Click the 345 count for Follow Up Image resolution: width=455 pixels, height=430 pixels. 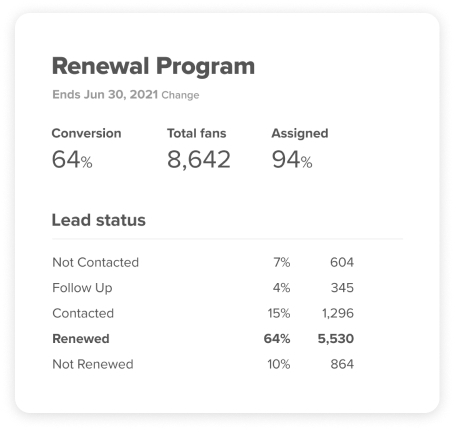click(x=342, y=288)
